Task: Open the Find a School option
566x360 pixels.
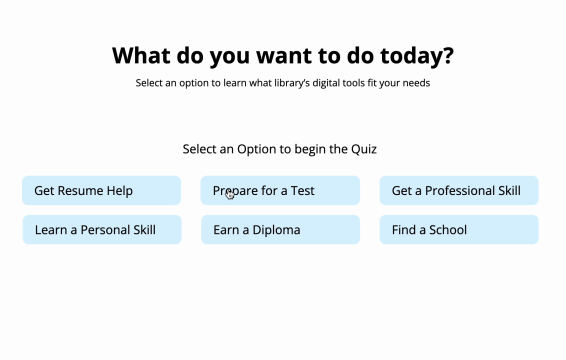Action: pos(459,230)
